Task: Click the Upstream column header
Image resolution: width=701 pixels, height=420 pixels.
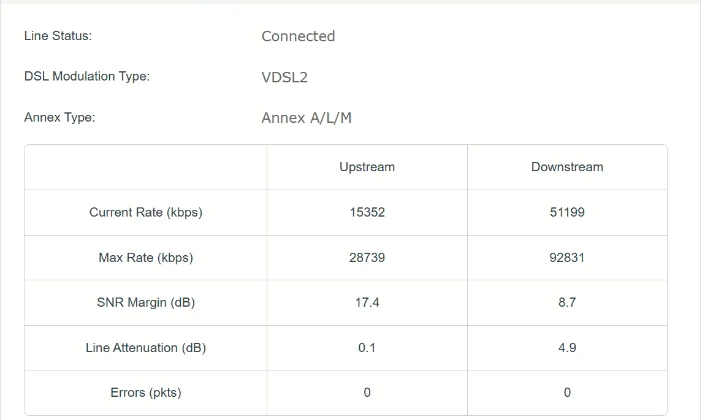Action: [x=367, y=167]
